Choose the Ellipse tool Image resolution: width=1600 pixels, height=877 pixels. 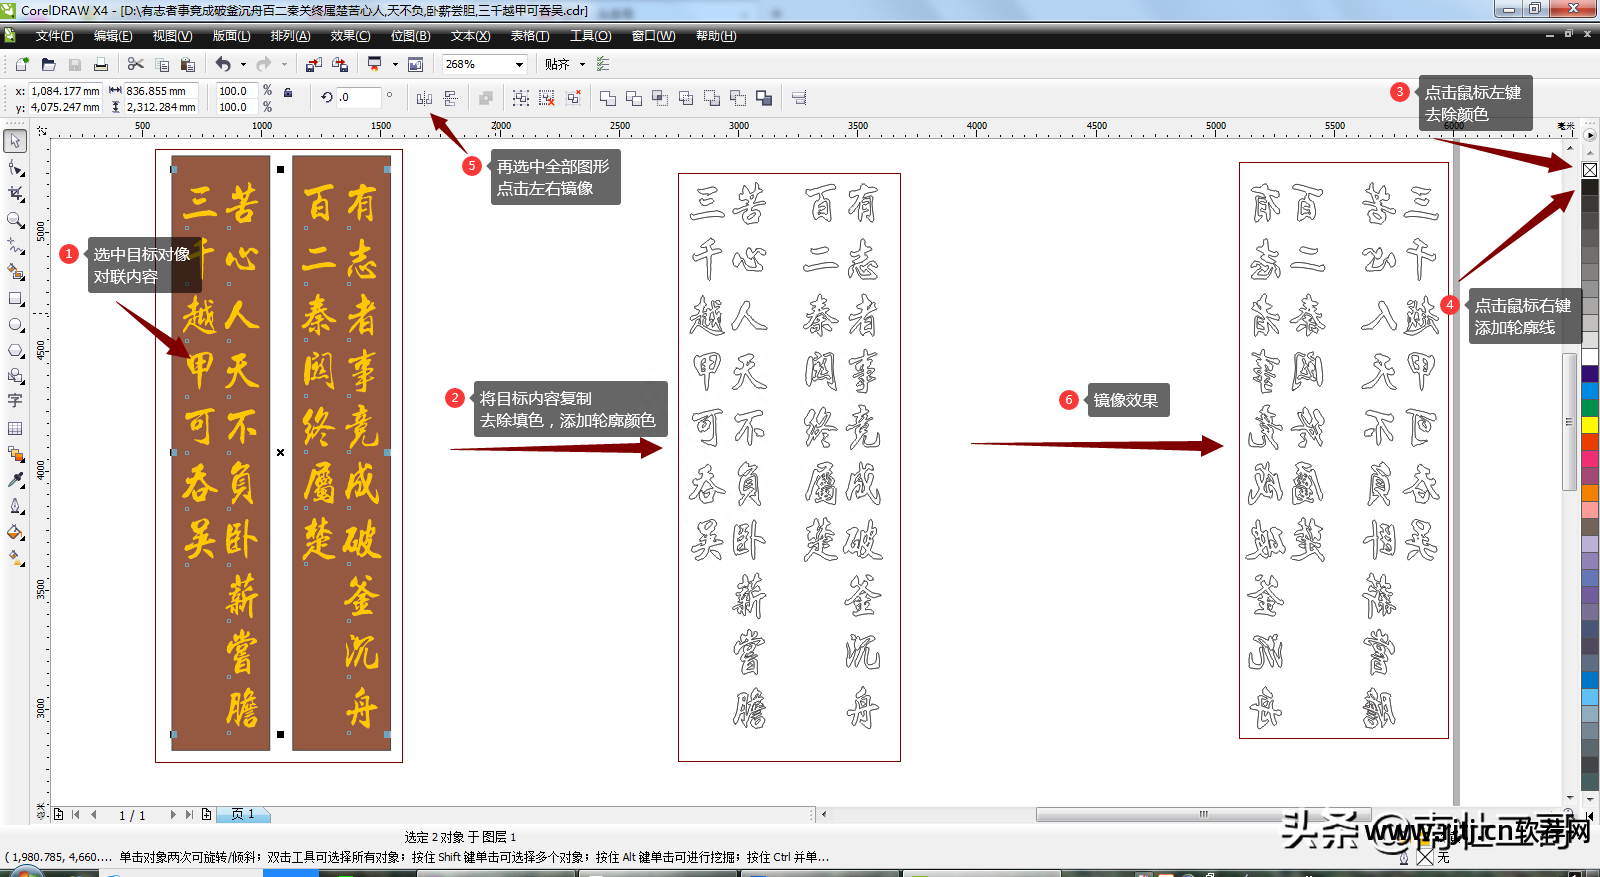pyautogui.click(x=15, y=325)
